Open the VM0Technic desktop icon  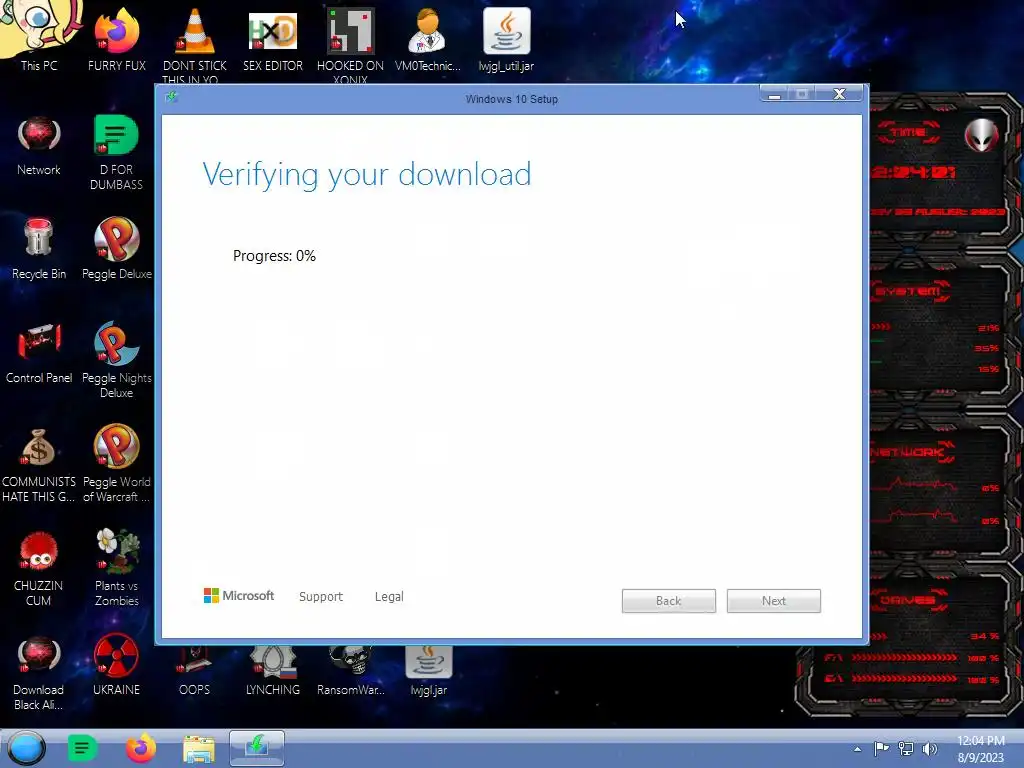[428, 39]
